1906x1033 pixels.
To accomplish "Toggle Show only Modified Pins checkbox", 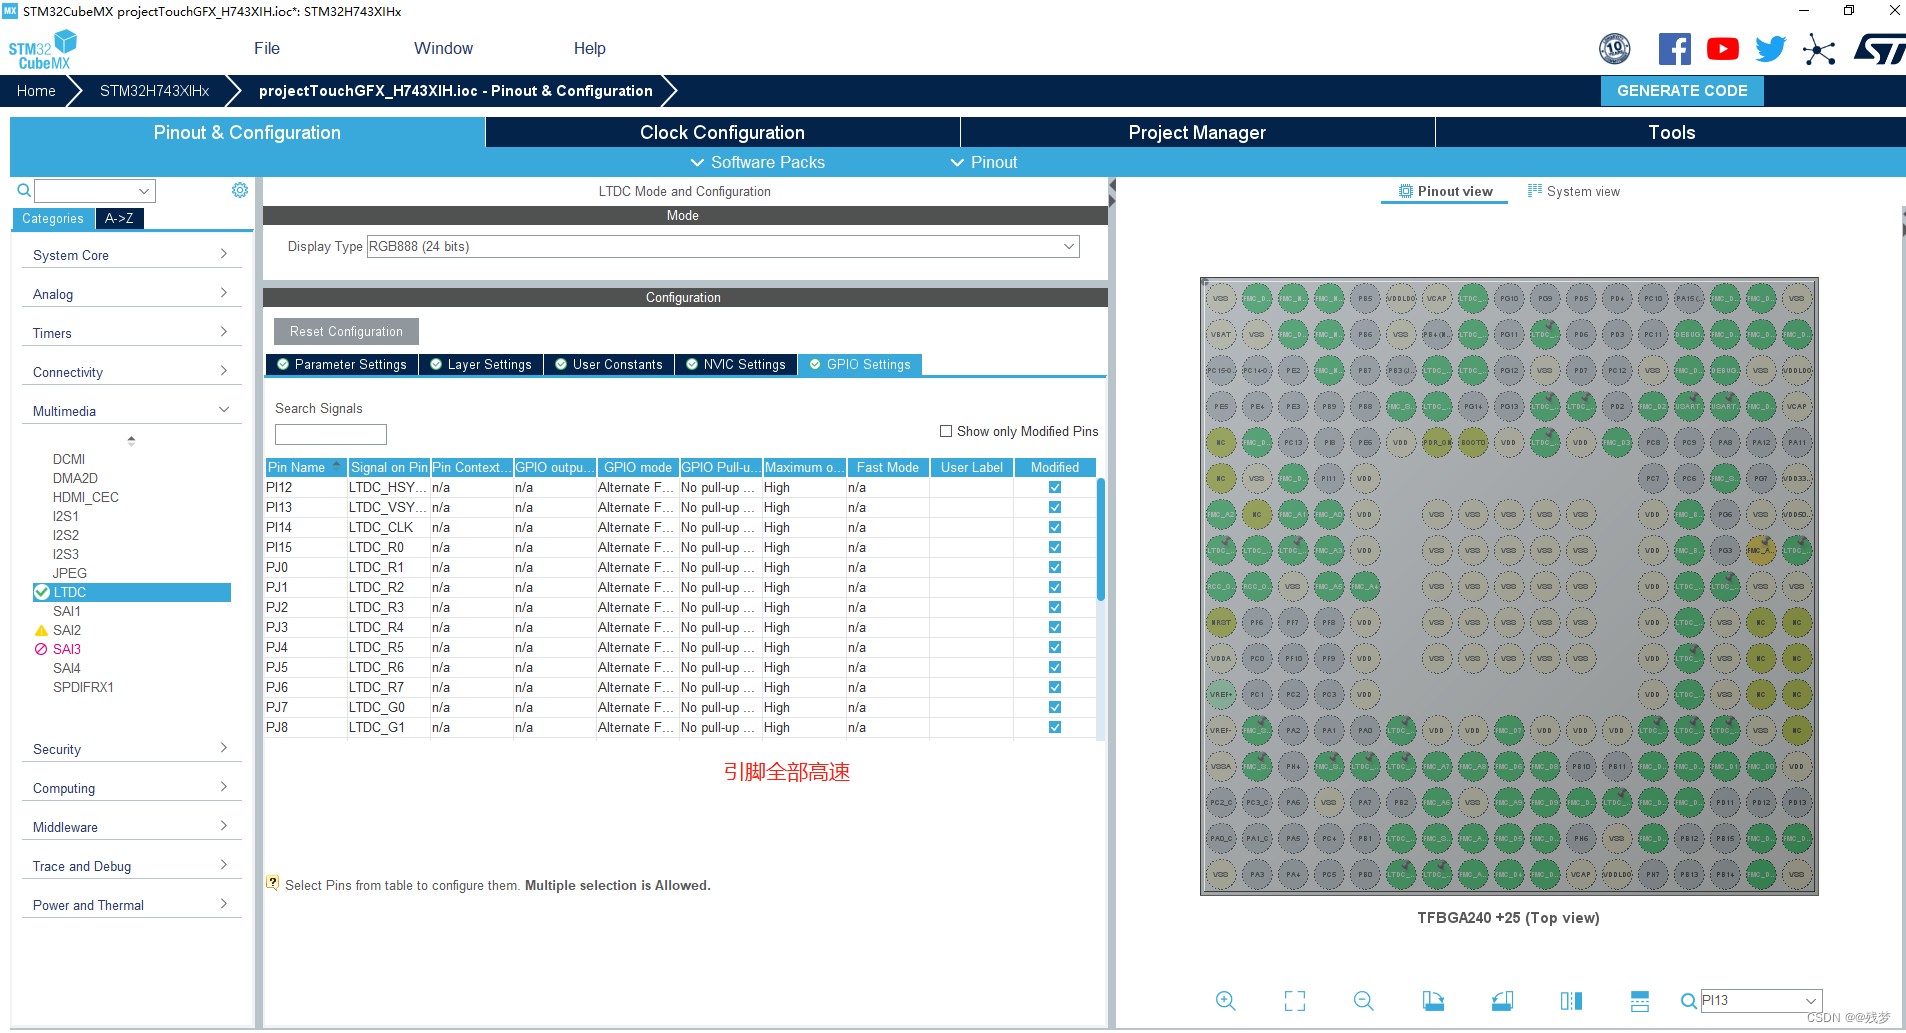I will (x=946, y=432).
